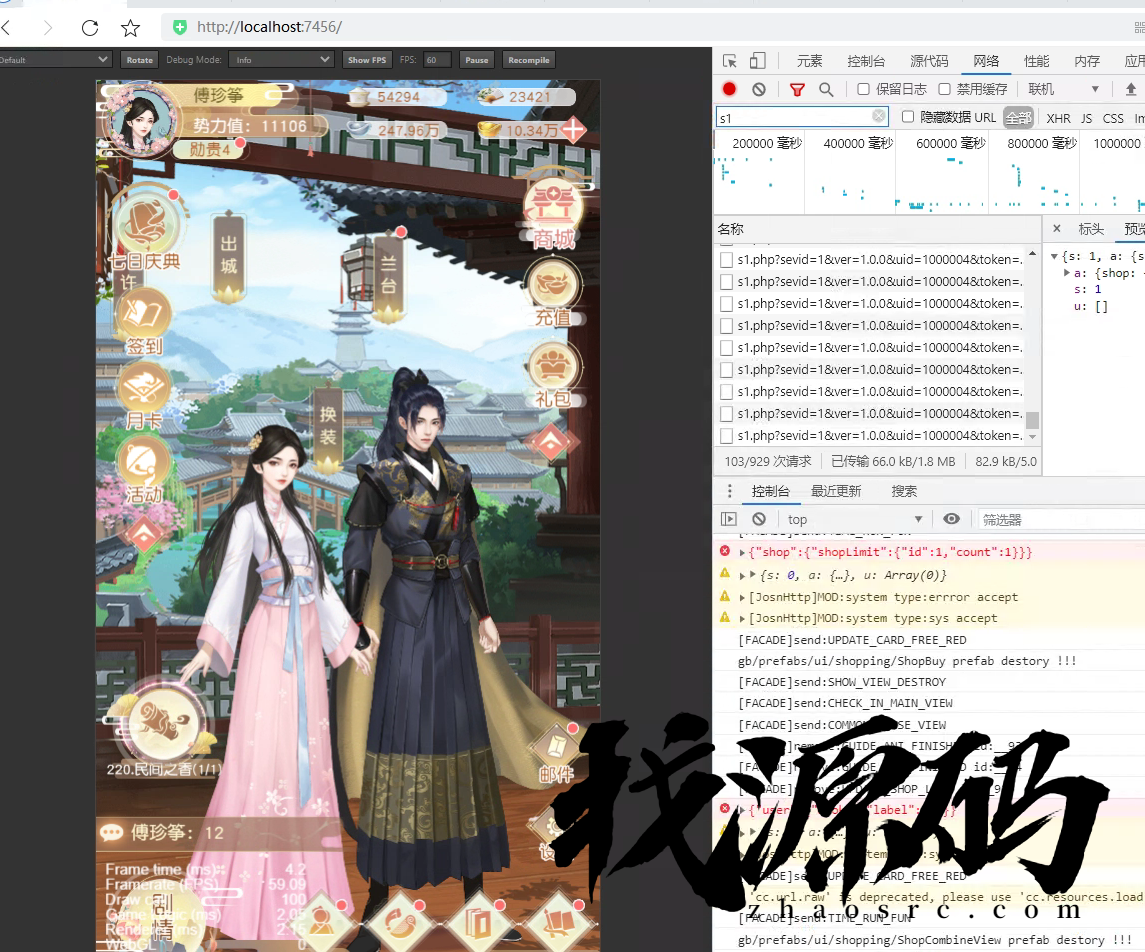This screenshot has height=952, width=1145.
Task: Switch to the 内存 tab
Action: pos(1087,61)
